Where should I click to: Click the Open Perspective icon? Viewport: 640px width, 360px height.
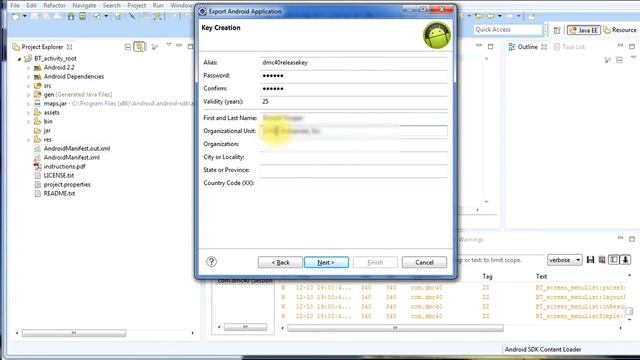(557, 30)
